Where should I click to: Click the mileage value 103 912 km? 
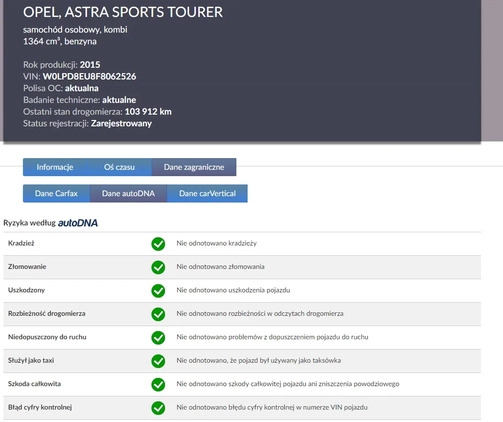coord(148,112)
